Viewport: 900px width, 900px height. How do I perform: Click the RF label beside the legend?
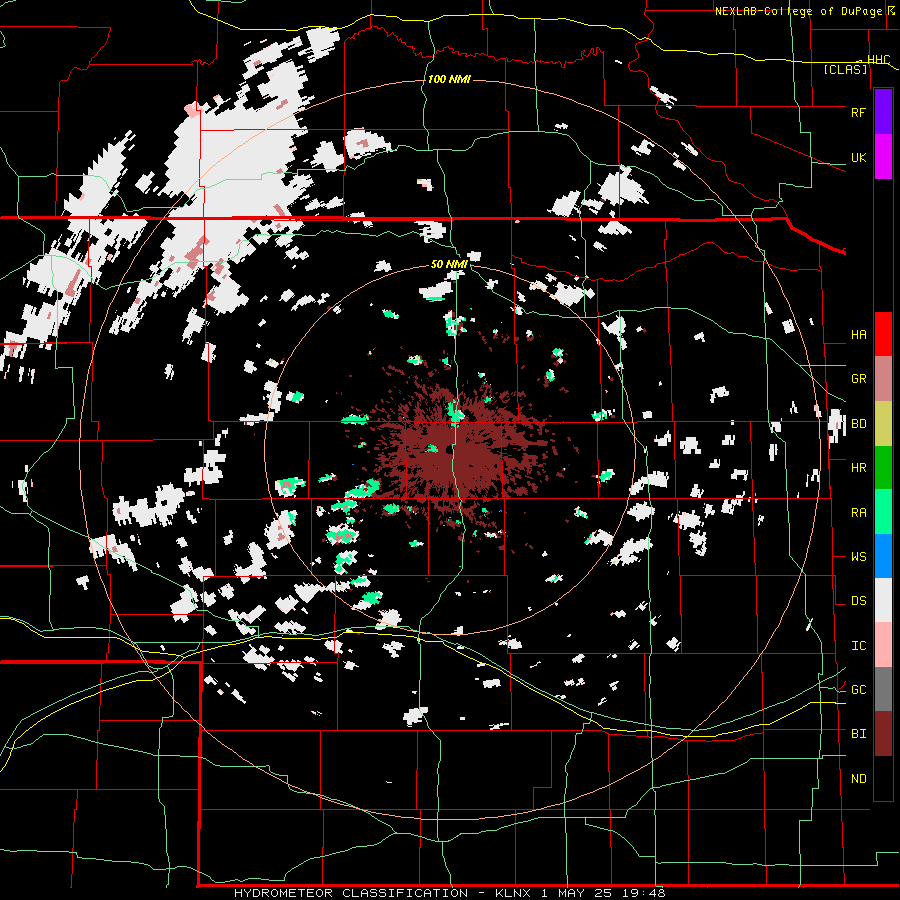(858, 112)
